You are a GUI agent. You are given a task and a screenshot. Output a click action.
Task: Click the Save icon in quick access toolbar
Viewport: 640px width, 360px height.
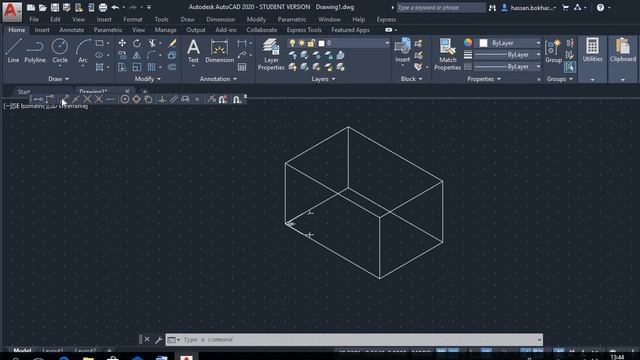[55, 7]
